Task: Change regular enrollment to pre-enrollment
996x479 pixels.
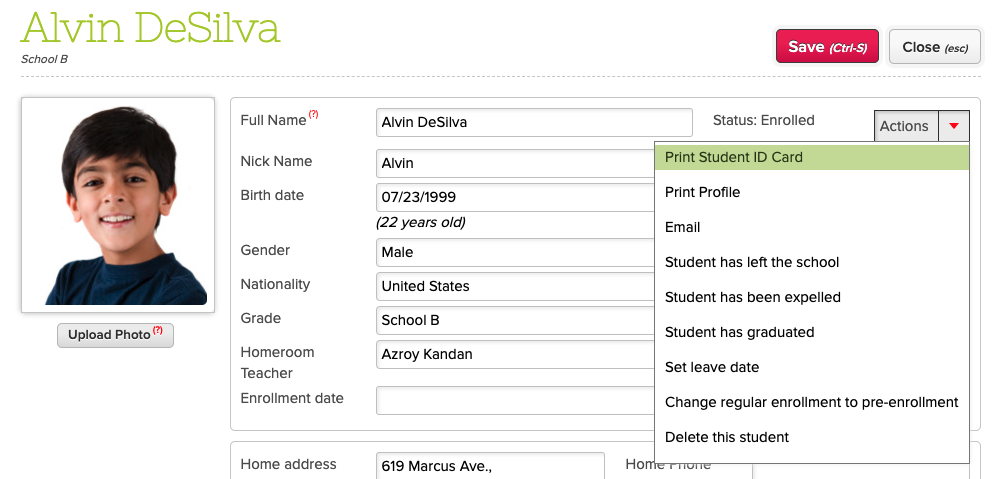Action: pyautogui.click(x=811, y=402)
